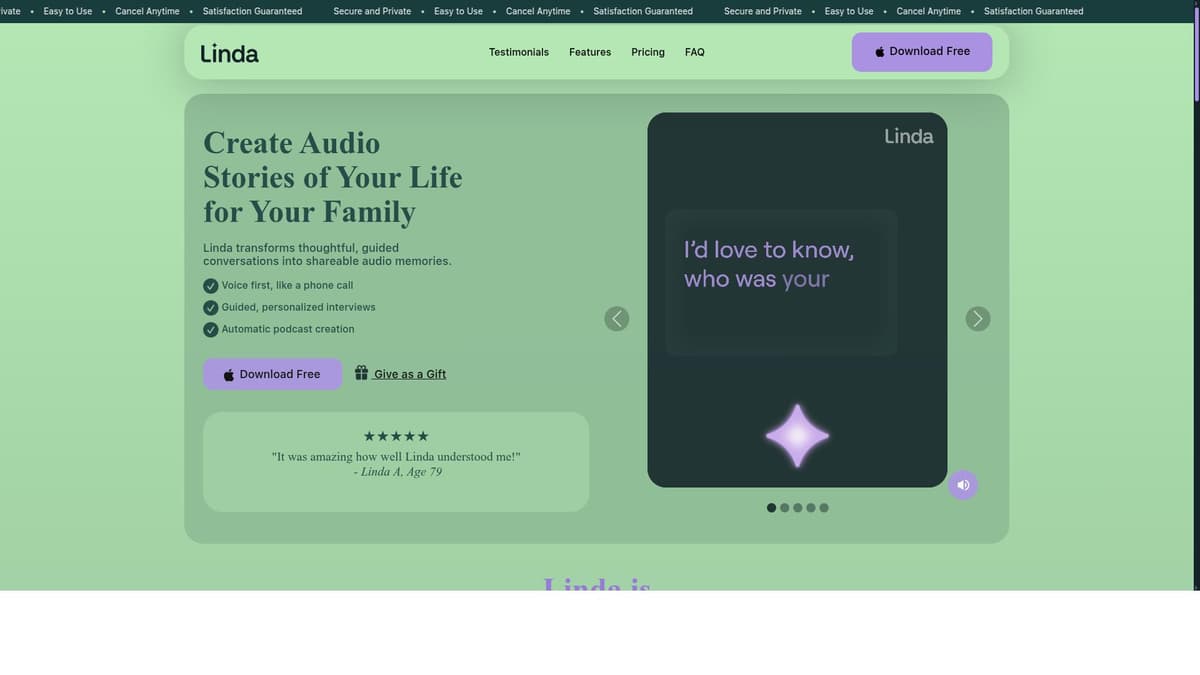Open the FAQ nav link
Viewport: 1200px width, 675px height.
694,52
